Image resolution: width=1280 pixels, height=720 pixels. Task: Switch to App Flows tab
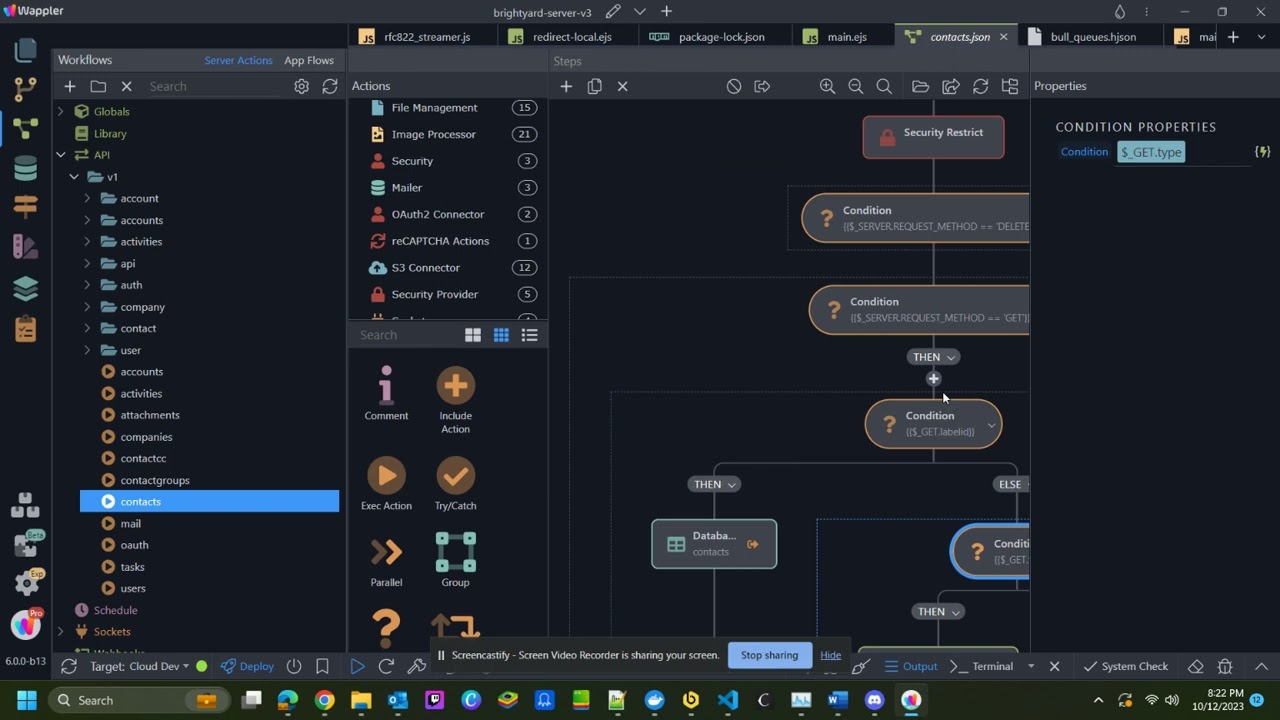tap(309, 60)
